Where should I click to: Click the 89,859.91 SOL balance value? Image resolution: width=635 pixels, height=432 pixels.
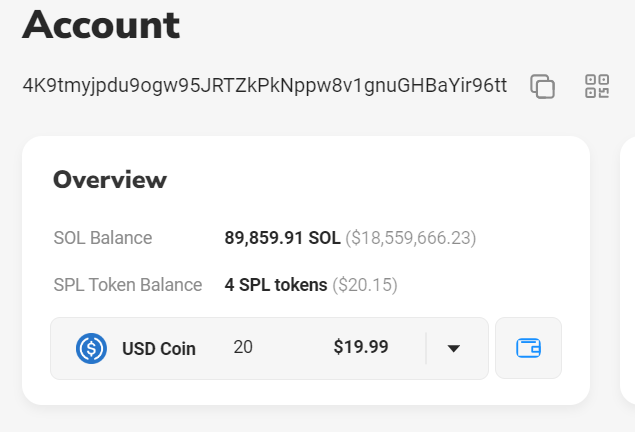click(x=282, y=238)
